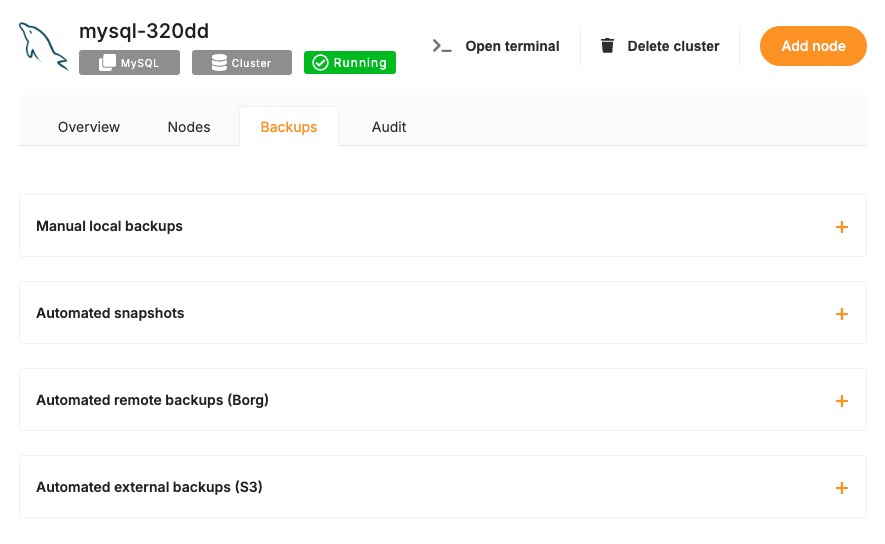Click the trash can icon

(x=607, y=46)
